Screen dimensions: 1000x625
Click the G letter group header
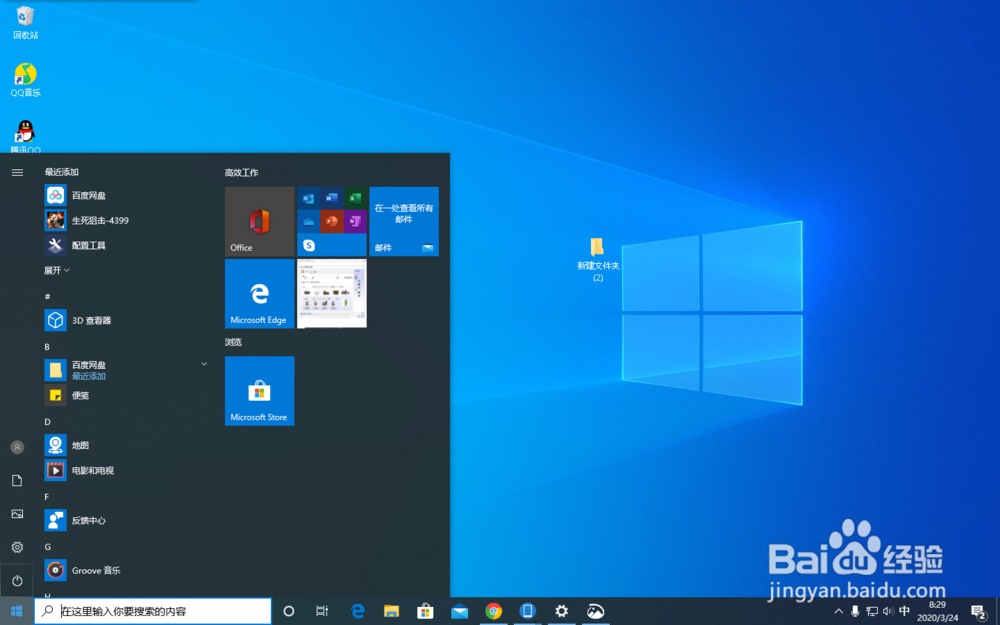(47, 547)
